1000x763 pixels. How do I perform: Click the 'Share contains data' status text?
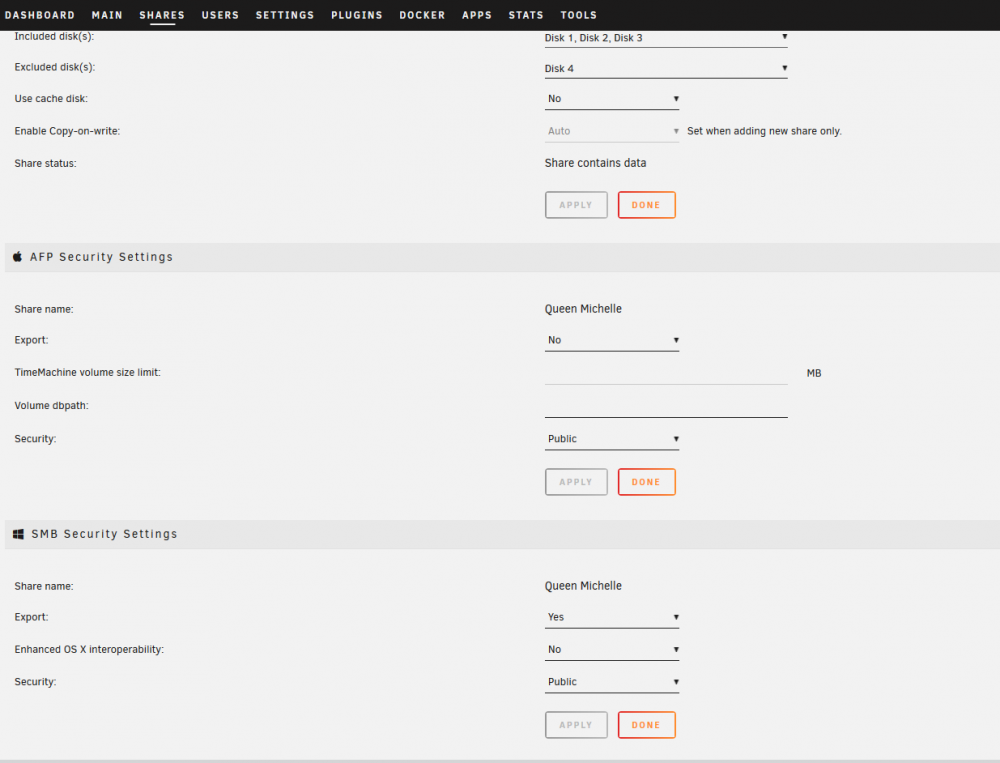pos(595,163)
